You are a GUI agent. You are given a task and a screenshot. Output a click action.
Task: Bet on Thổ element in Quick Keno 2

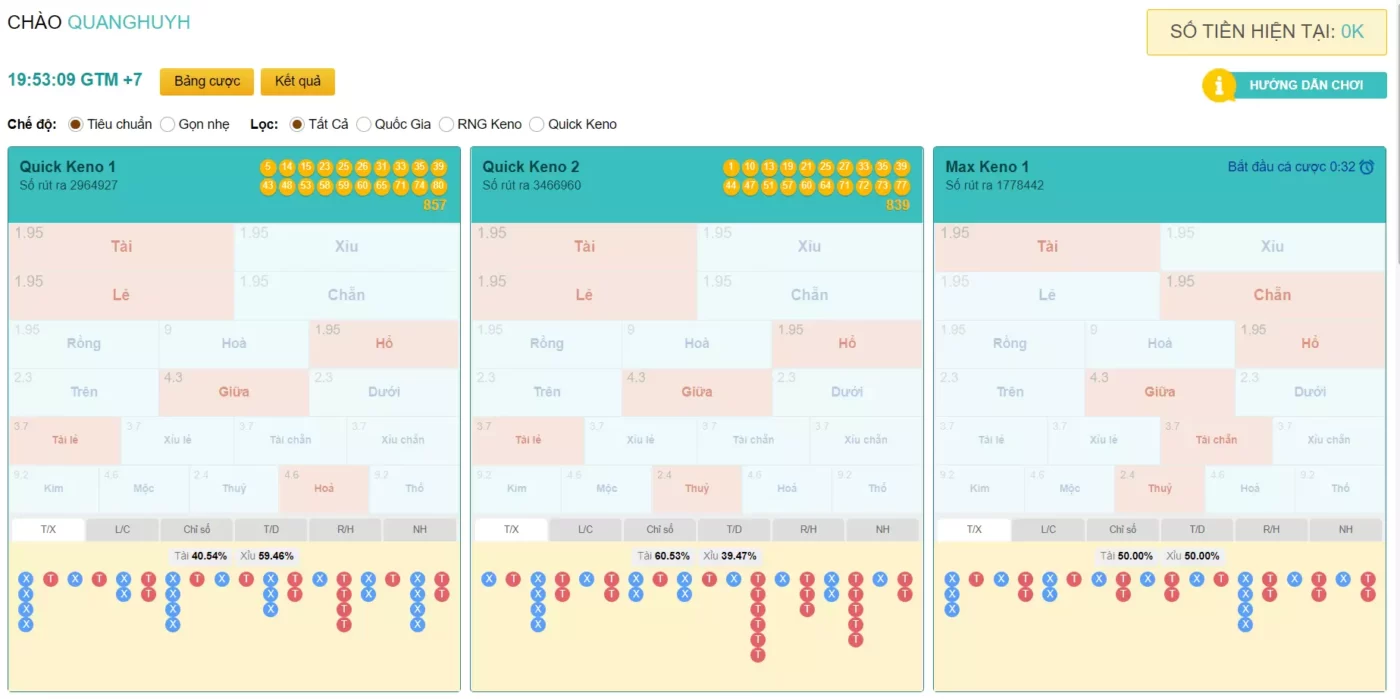click(x=877, y=488)
